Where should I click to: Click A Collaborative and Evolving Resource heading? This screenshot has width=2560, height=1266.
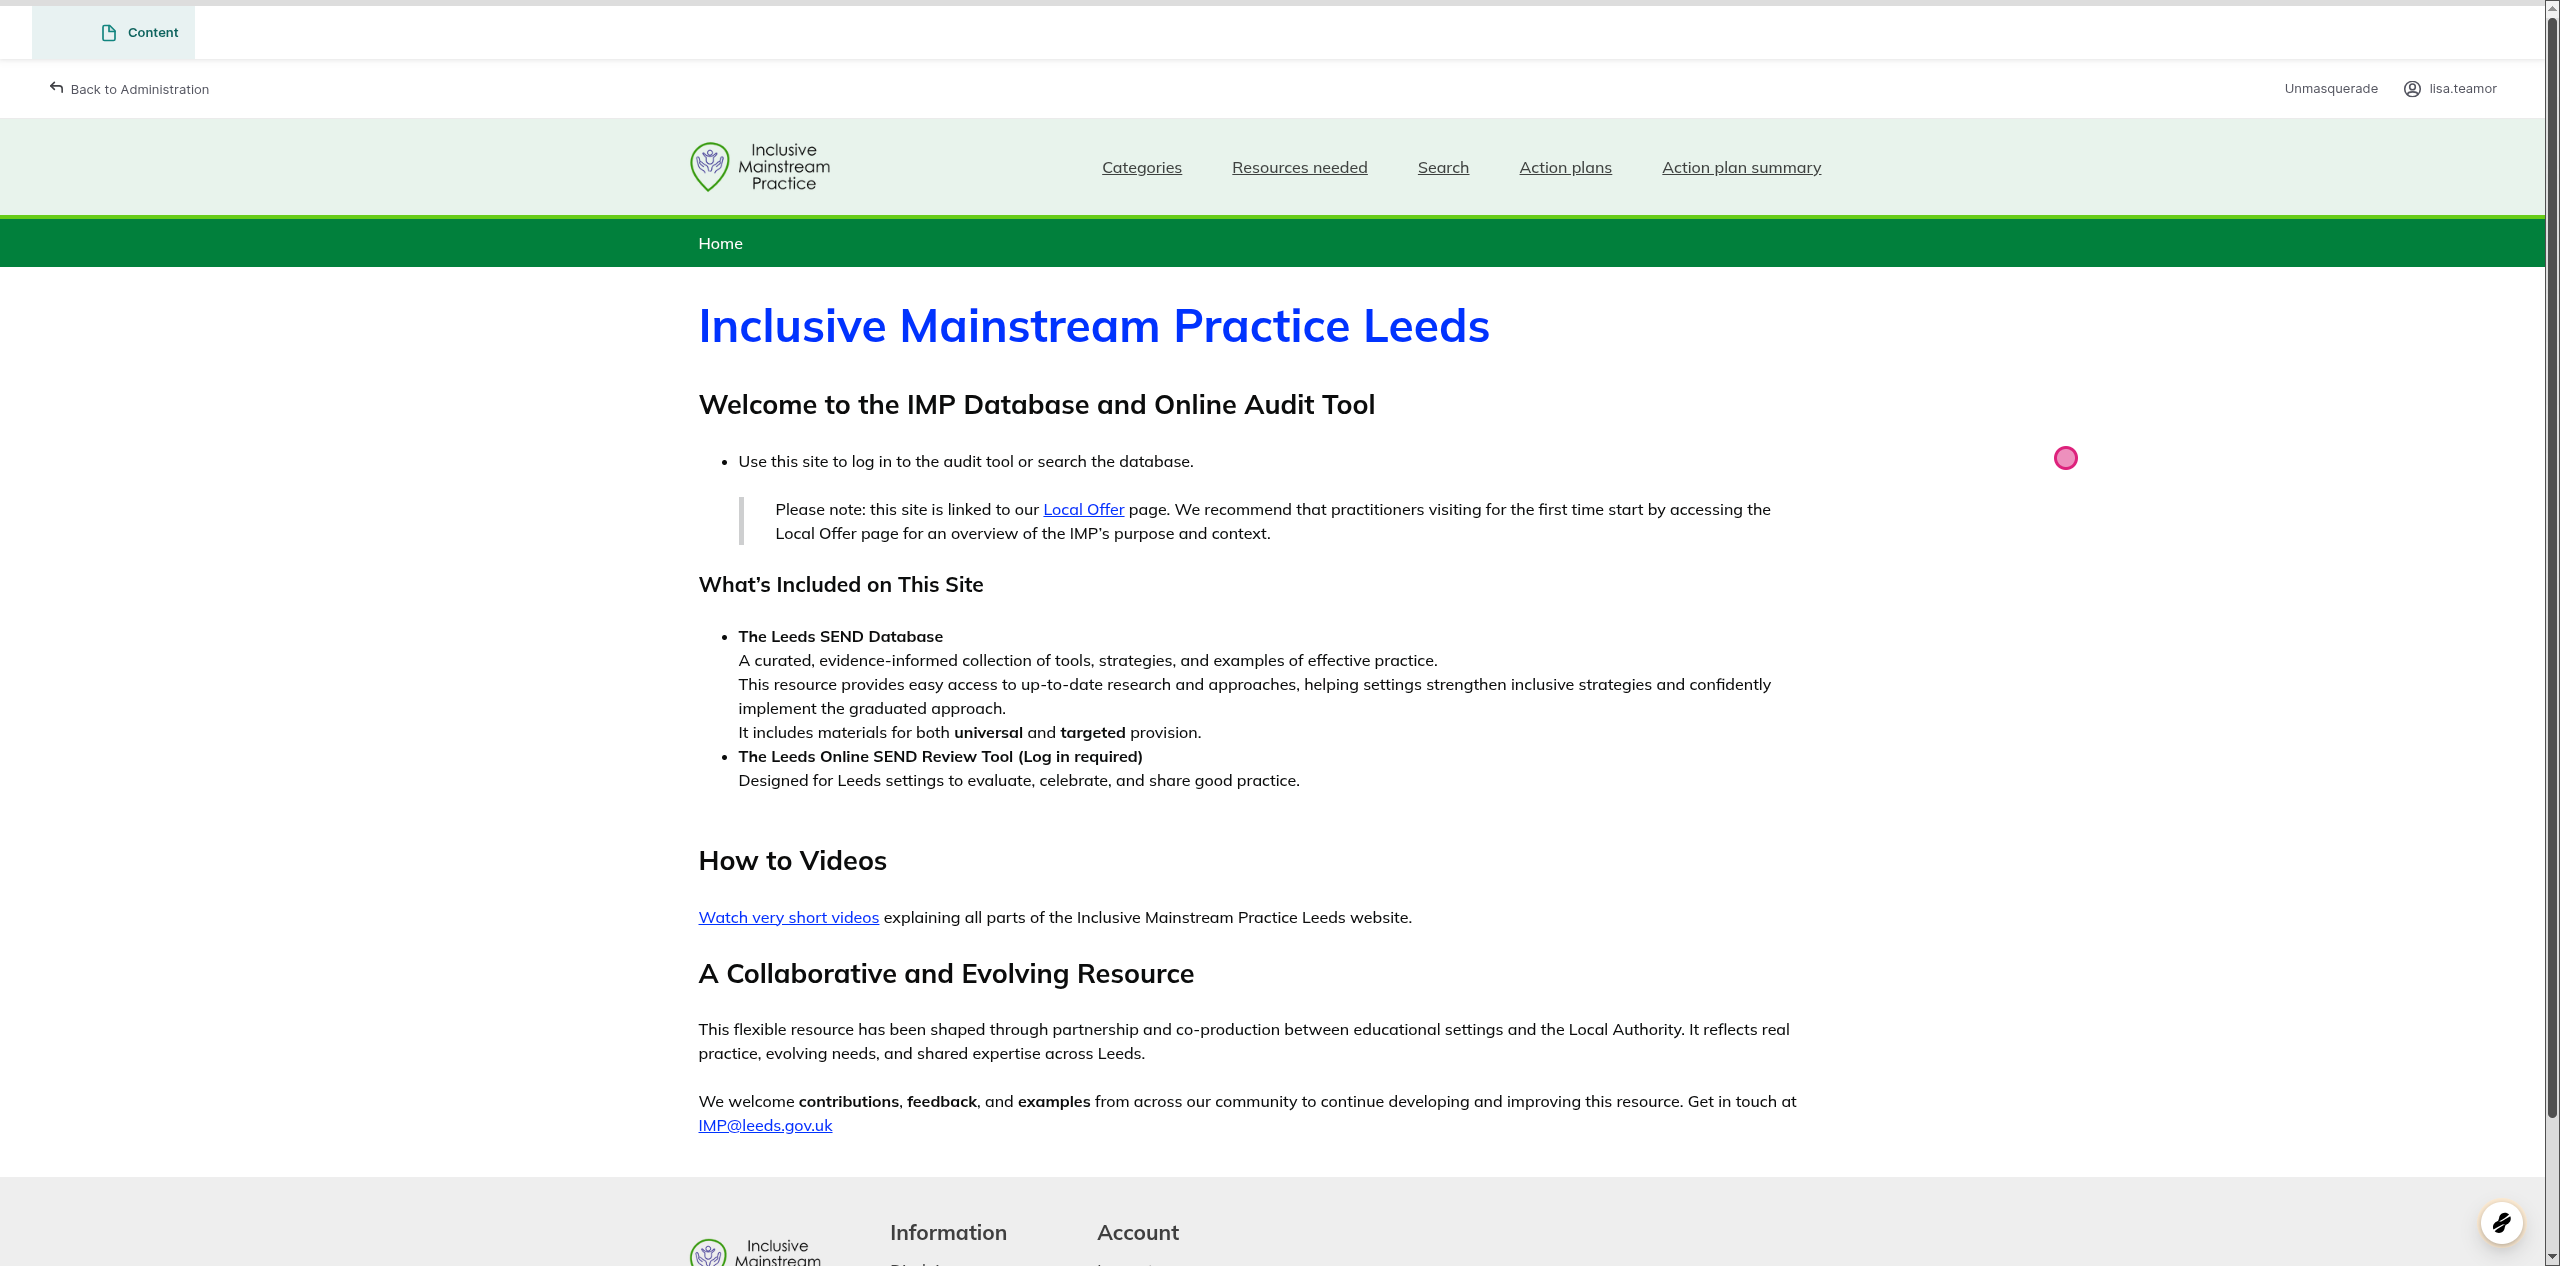click(x=946, y=974)
